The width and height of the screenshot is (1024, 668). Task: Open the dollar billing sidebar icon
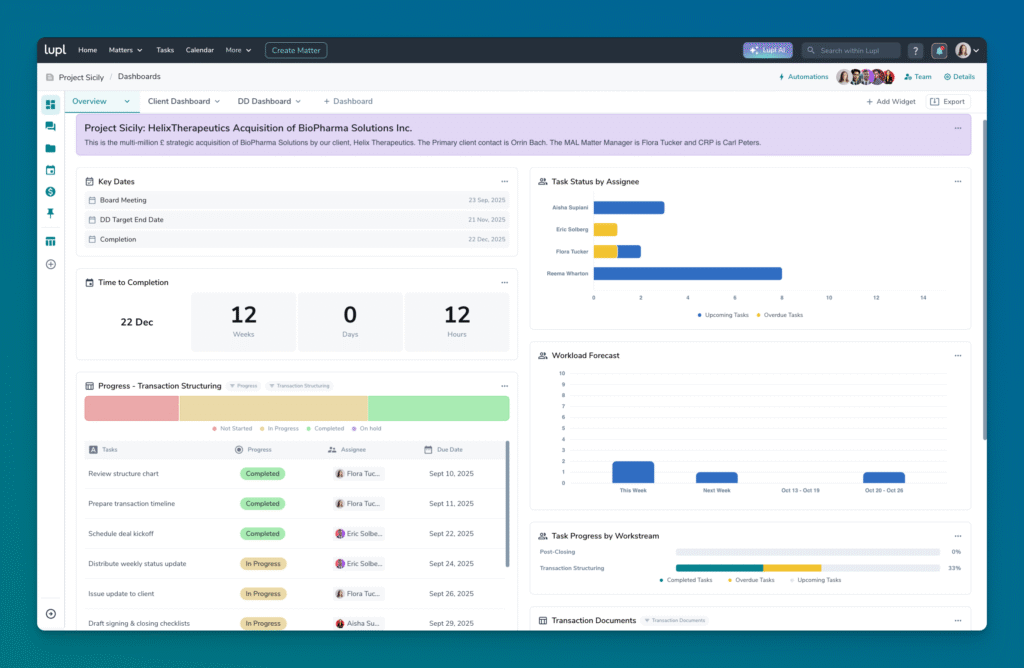tap(50, 192)
